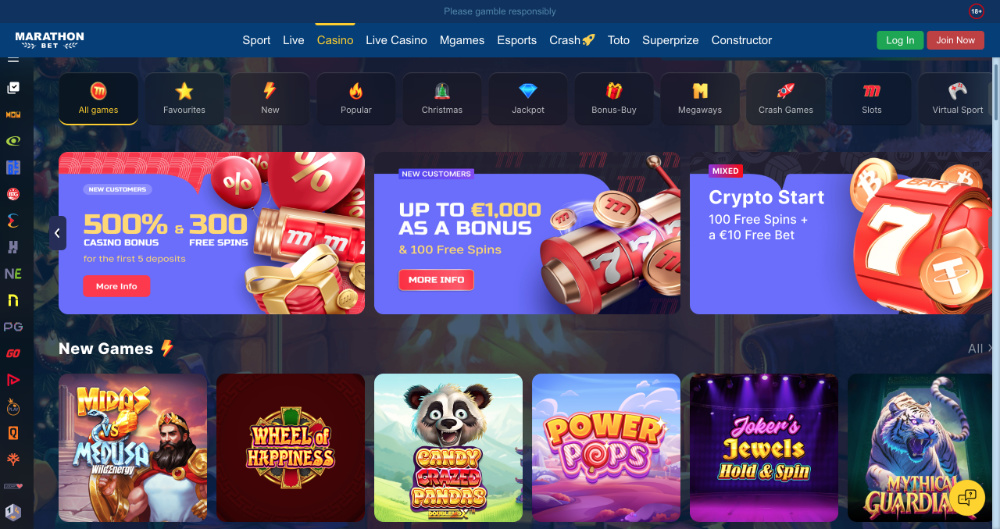This screenshot has height=529, width=1000.
Task: Choose the Christmas games category
Action: tap(442, 99)
